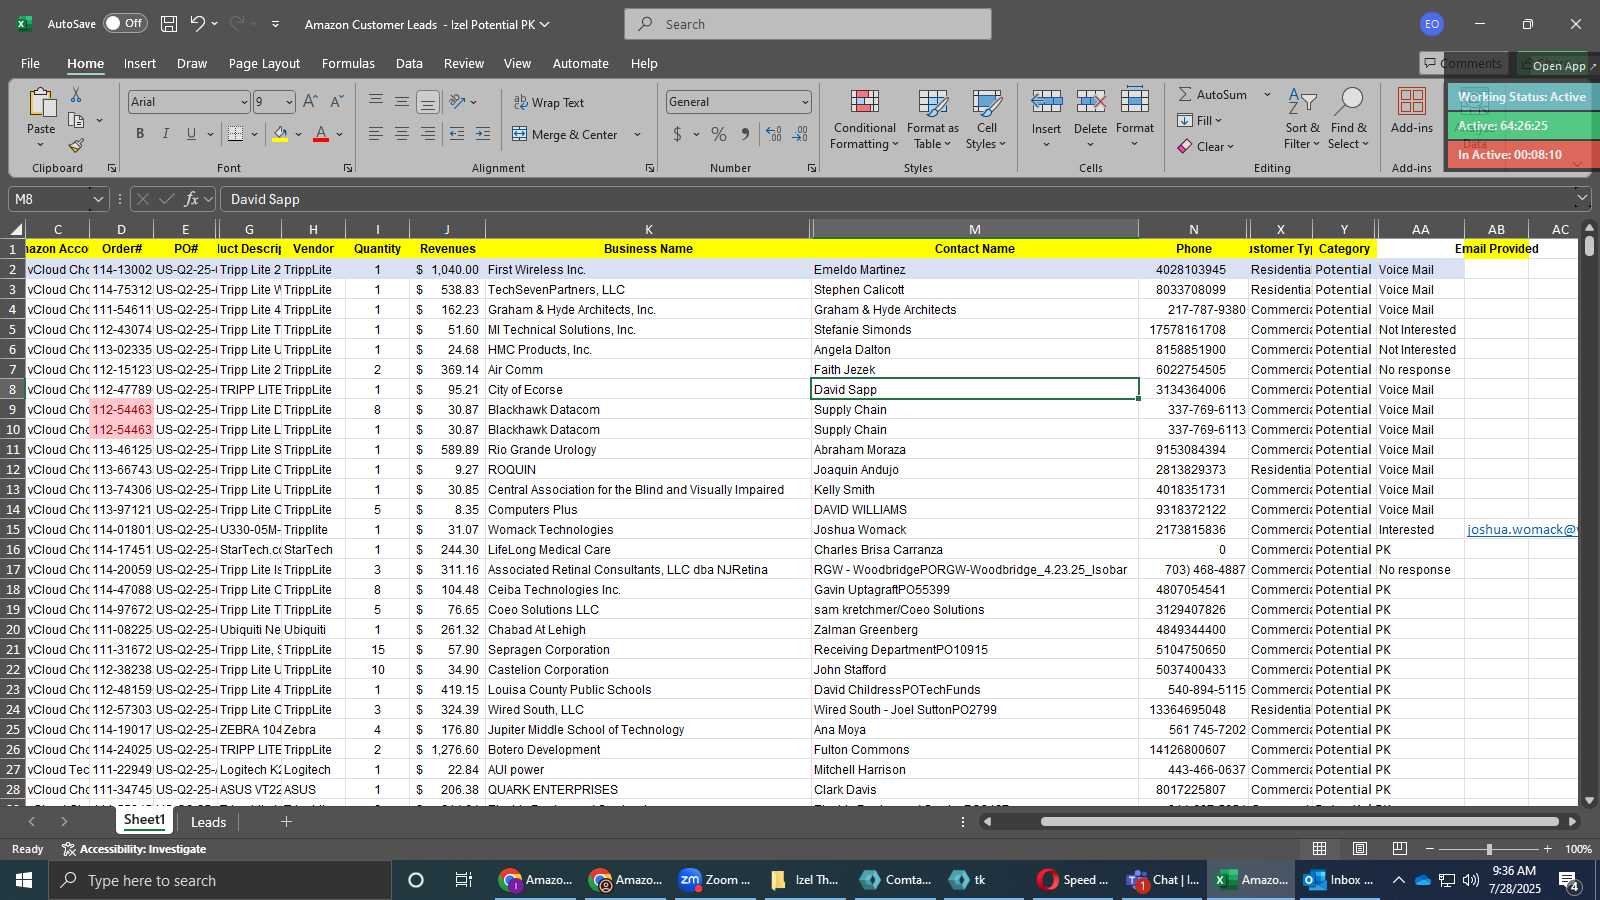
Task: Click the Copy icon in Clipboard group
Action: pyautogui.click(x=76, y=120)
